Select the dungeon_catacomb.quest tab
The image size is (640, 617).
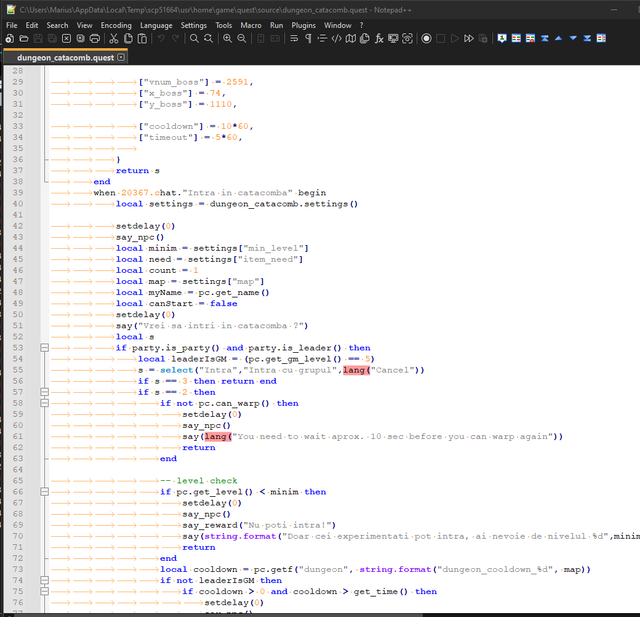[65, 58]
